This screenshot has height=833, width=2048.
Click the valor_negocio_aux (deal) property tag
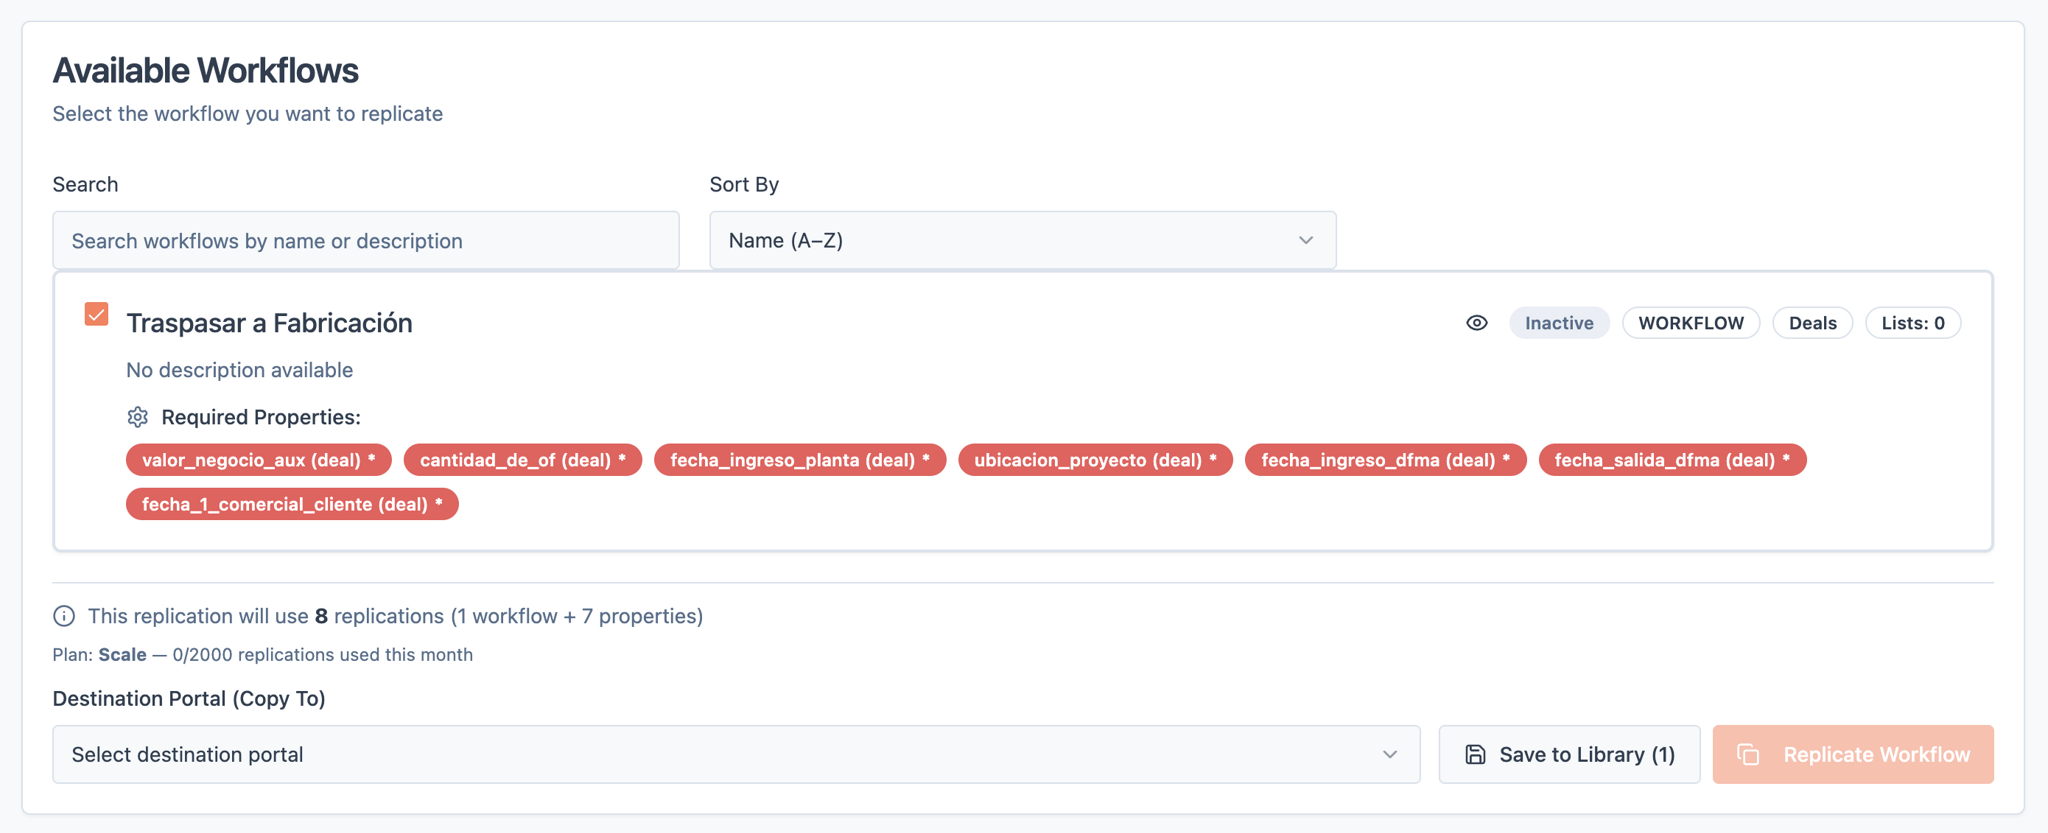click(x=258, y=460)
